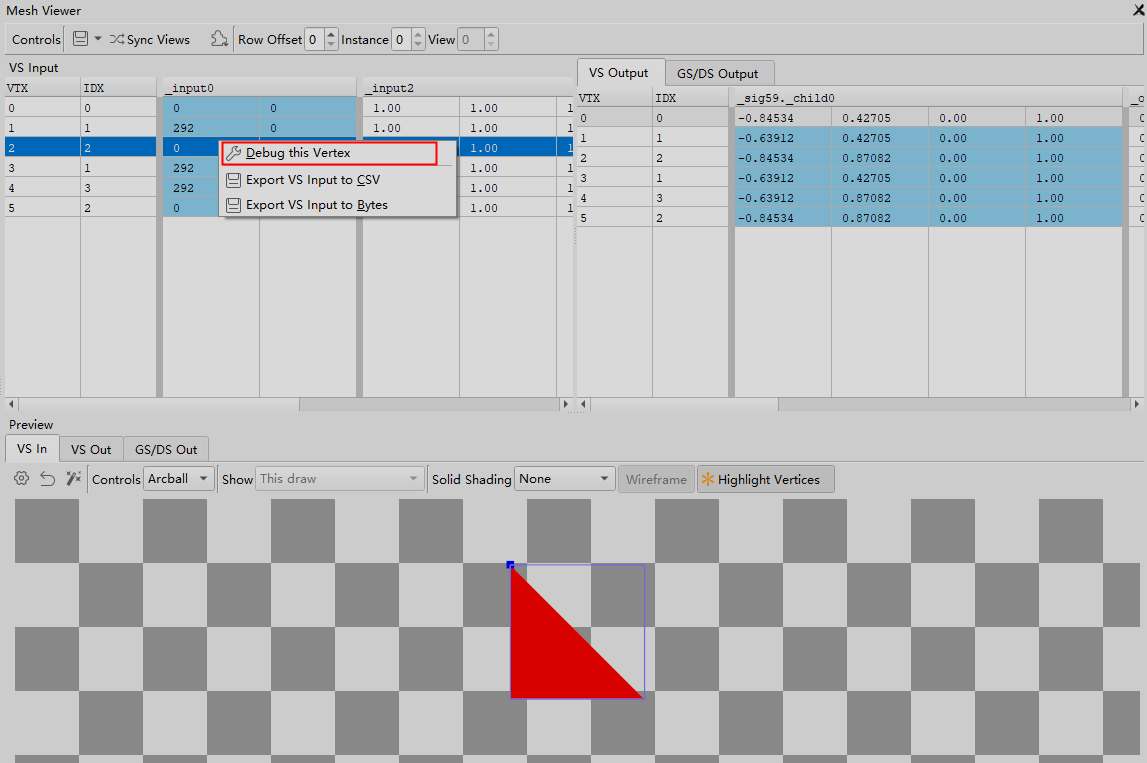Viewport: 1147px width, 763px height.
Task: Click the wrench icon next to Debug this Vertex
Action: tap(235, 154)
